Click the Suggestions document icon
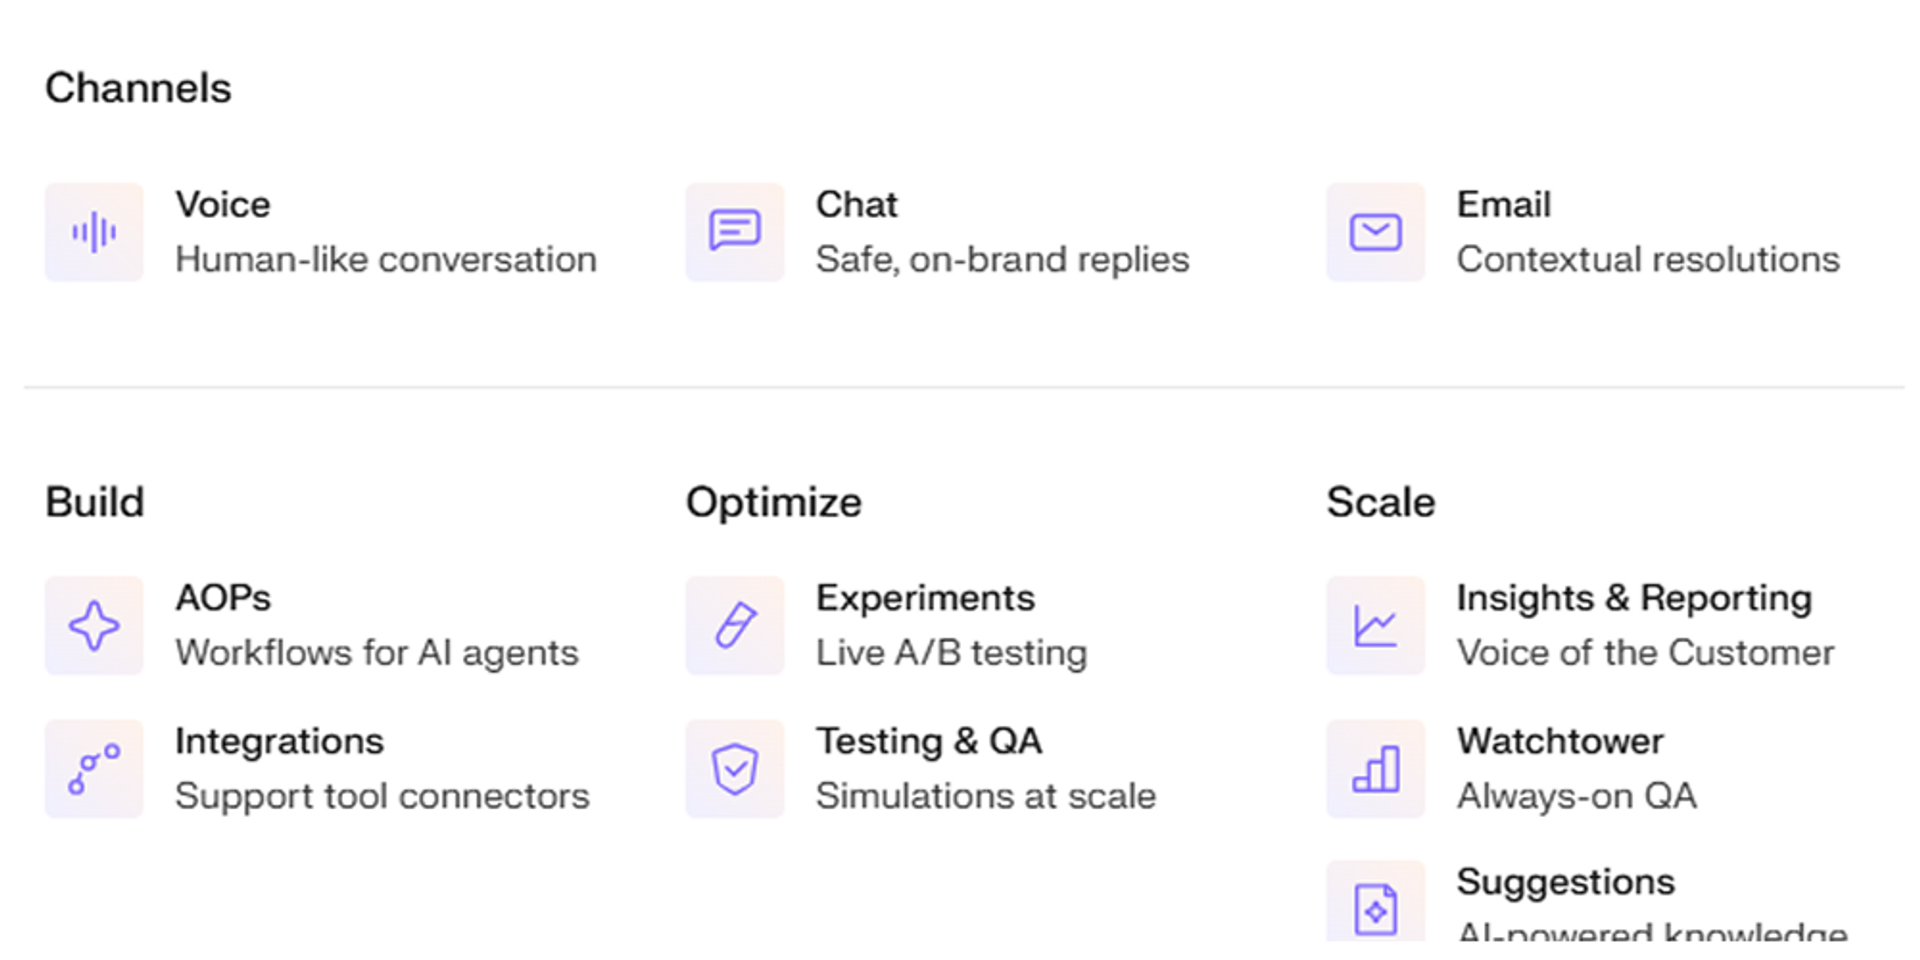The height and width of the screenshot is (960, 1920). click(1376, 909)
